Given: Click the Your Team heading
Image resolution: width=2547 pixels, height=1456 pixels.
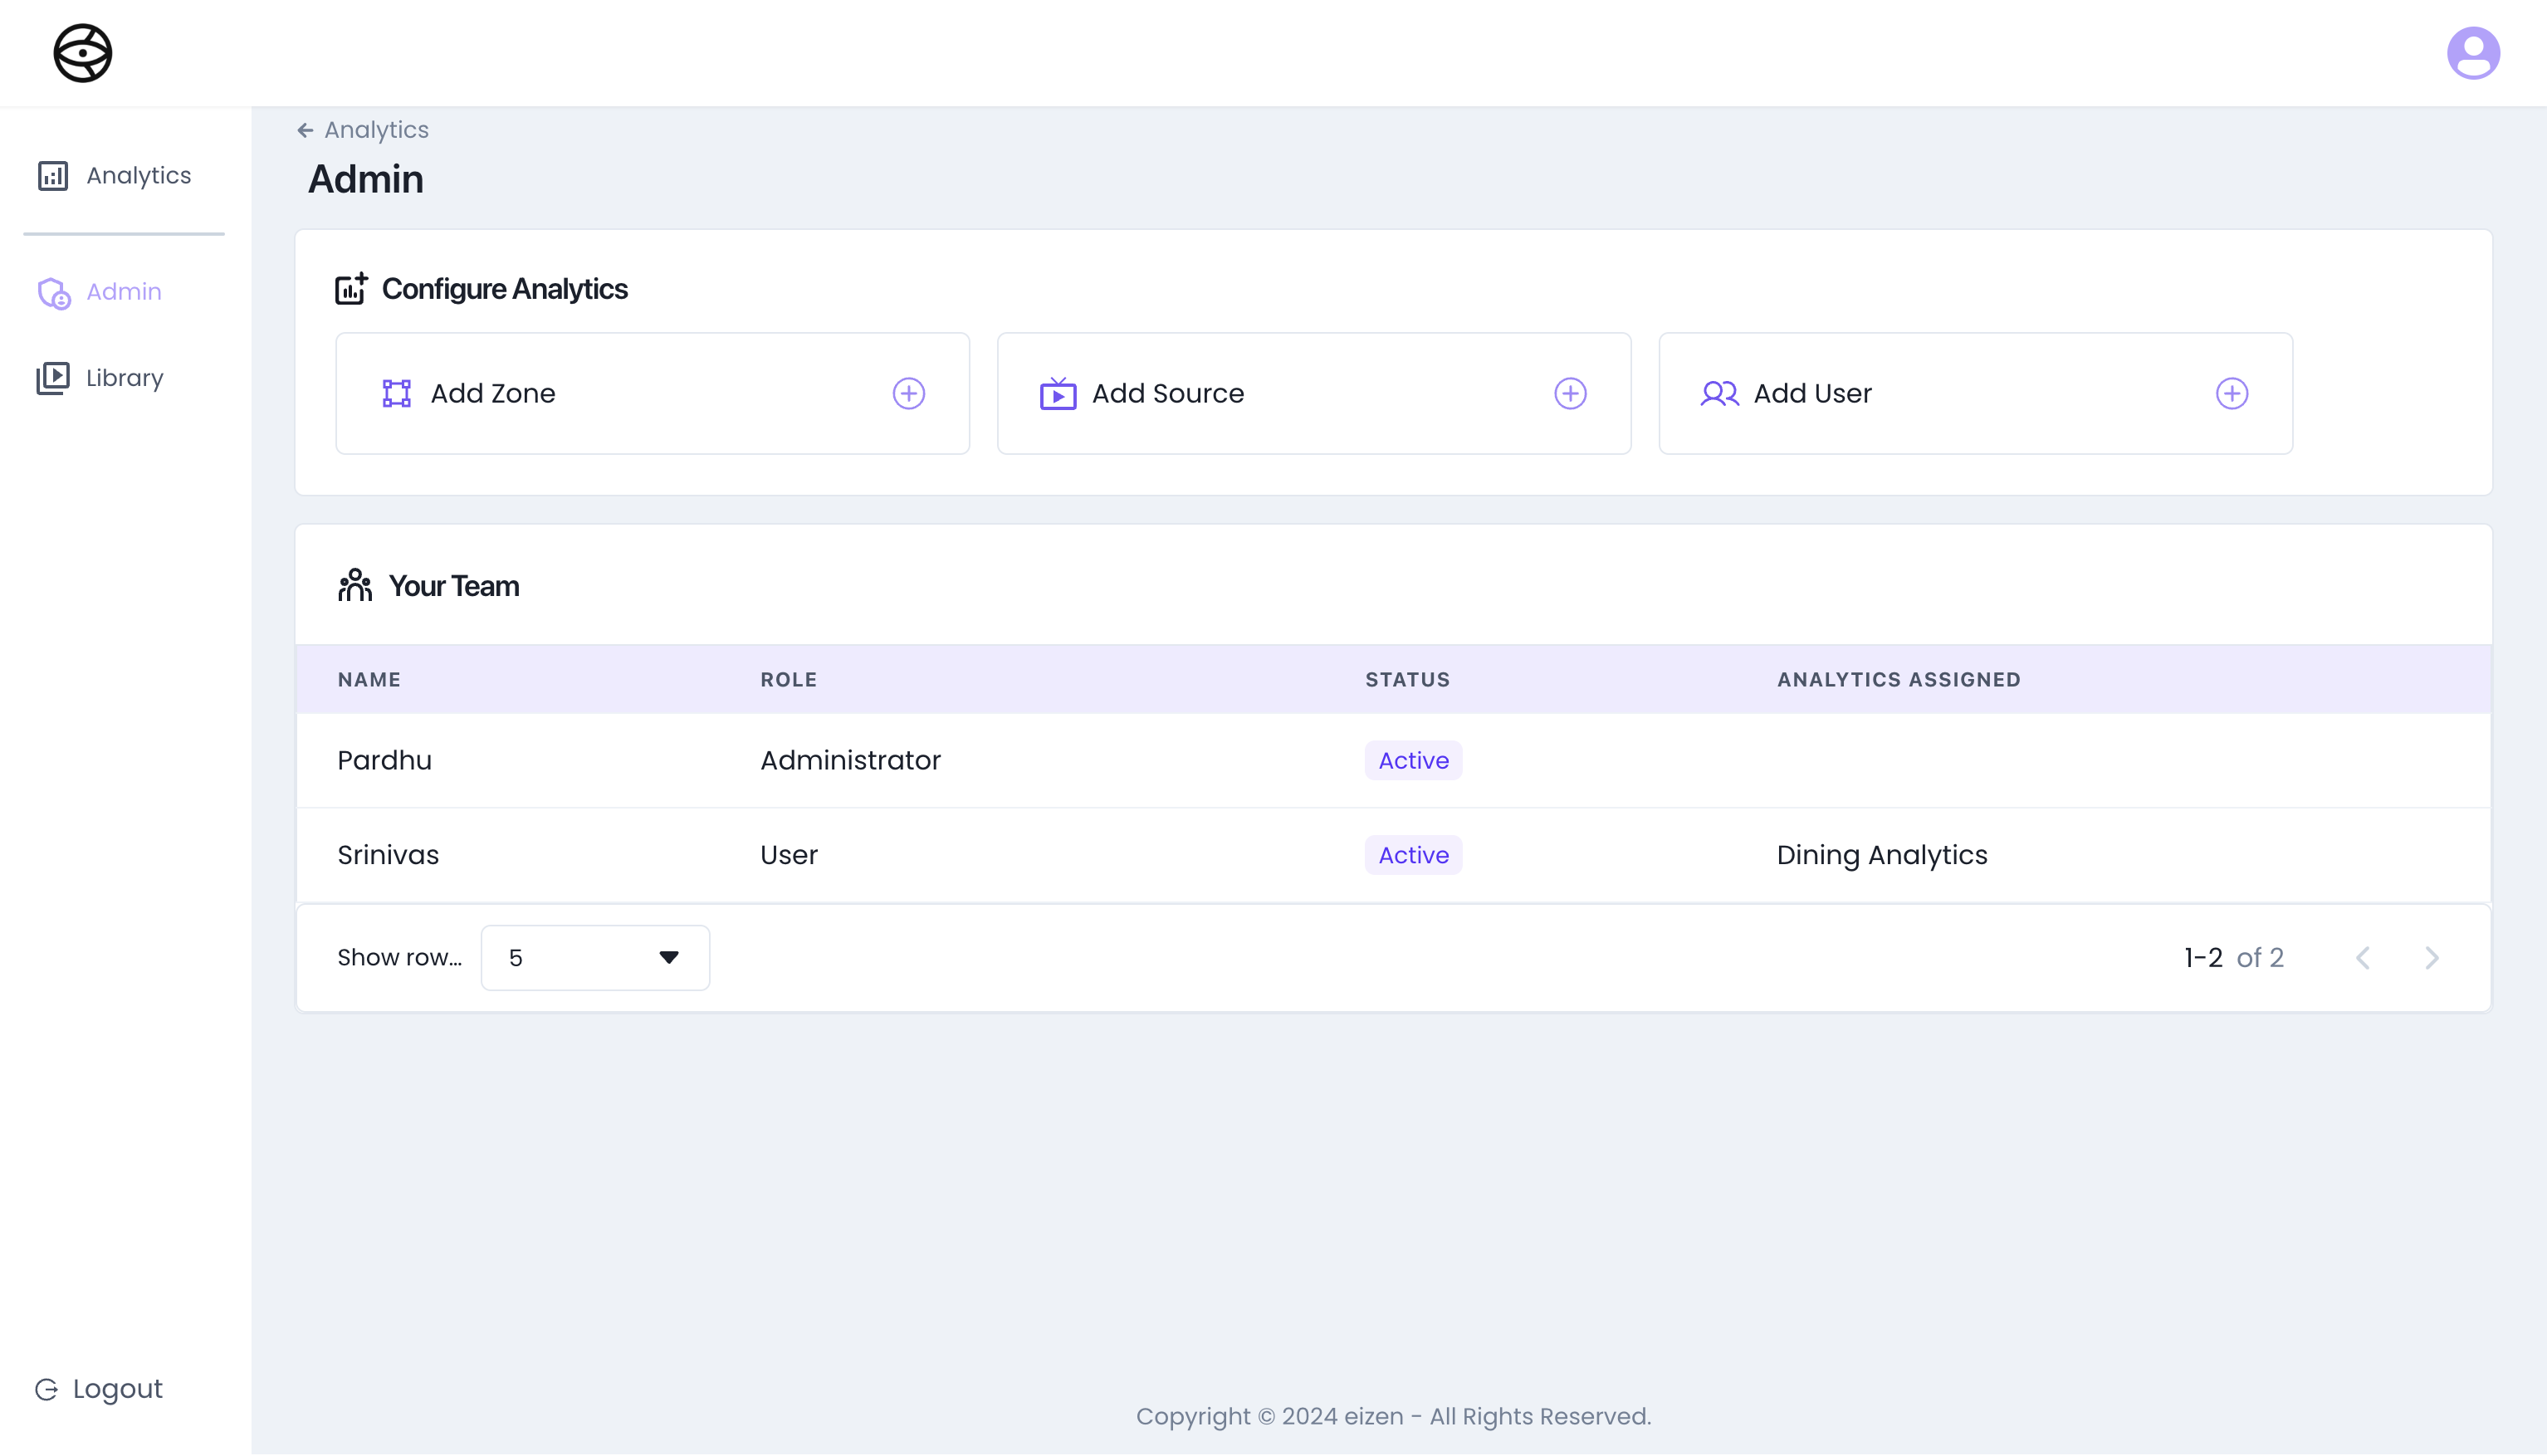Looking at the screenshot, I should [454, 586].
